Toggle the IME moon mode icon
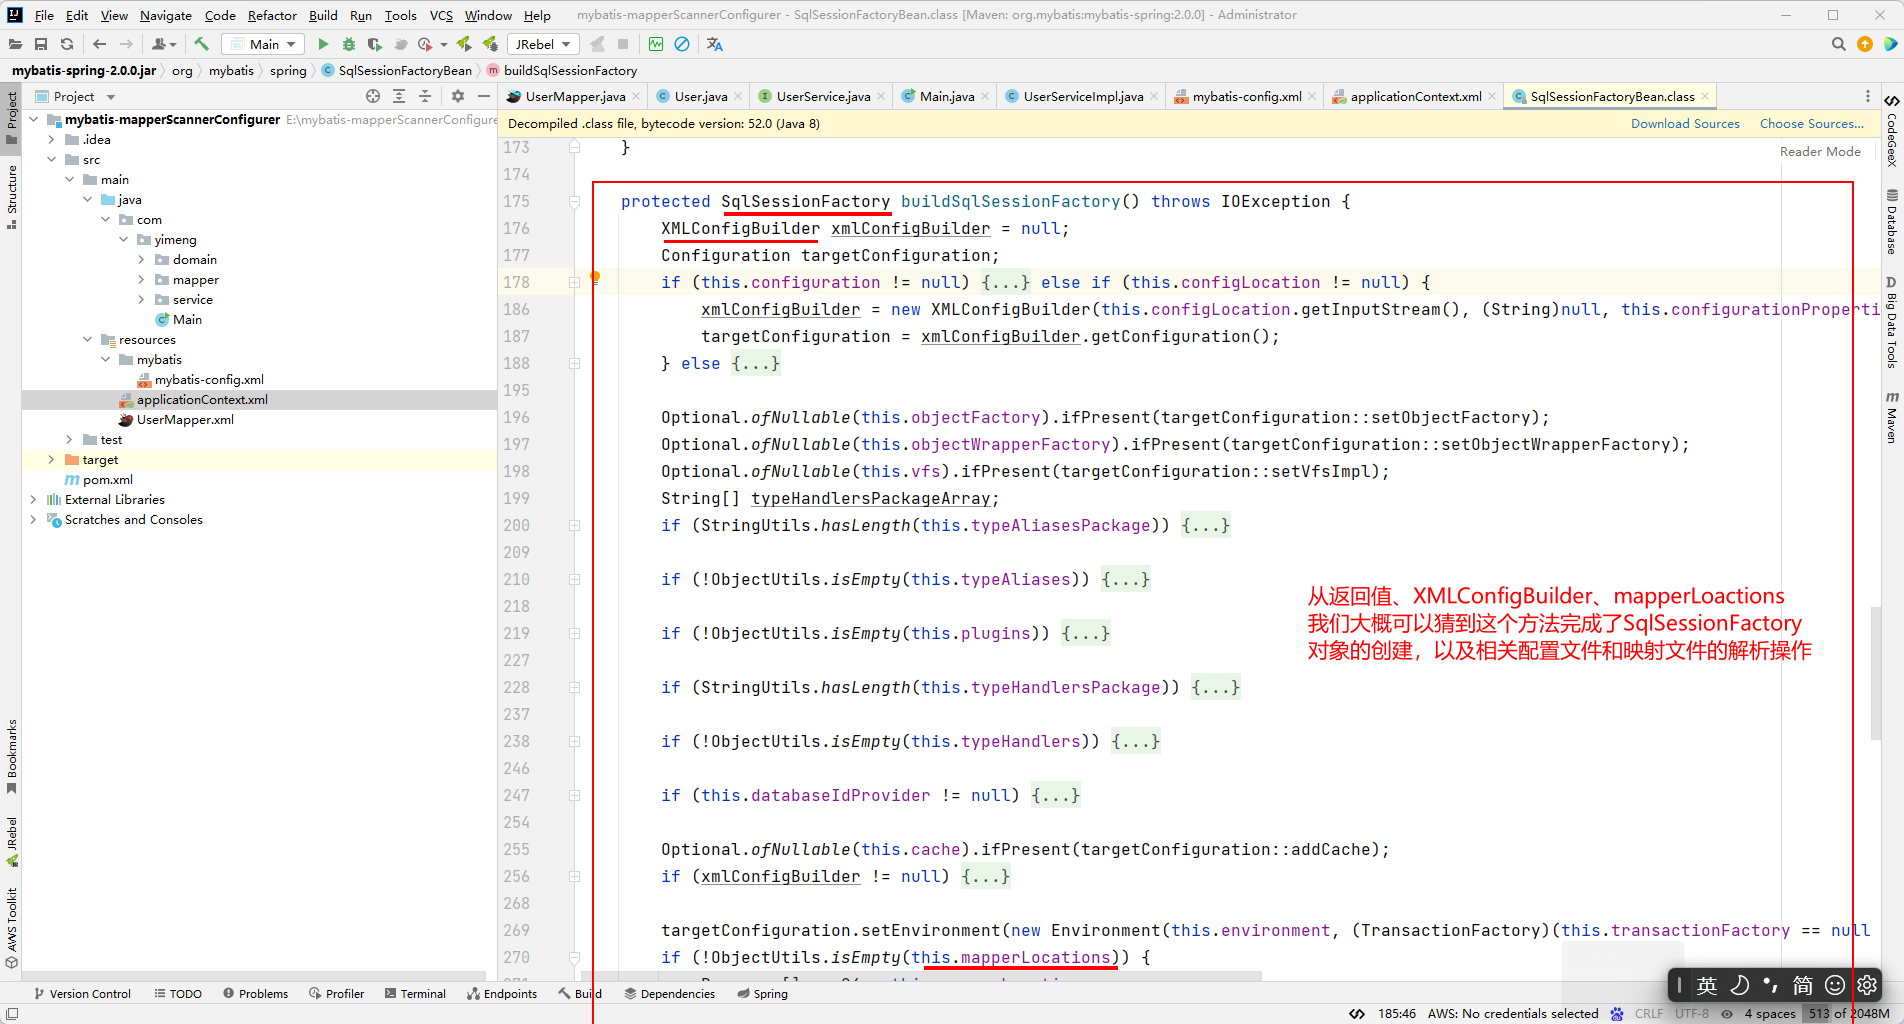This screenshot has width=1904, height=1024. 1740,985
